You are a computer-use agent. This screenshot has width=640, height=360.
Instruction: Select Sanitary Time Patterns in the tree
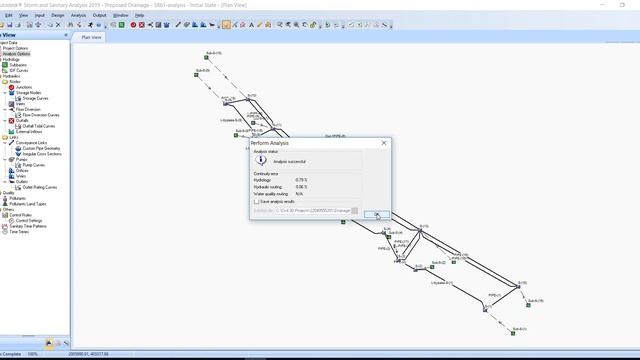coord(28,226)
